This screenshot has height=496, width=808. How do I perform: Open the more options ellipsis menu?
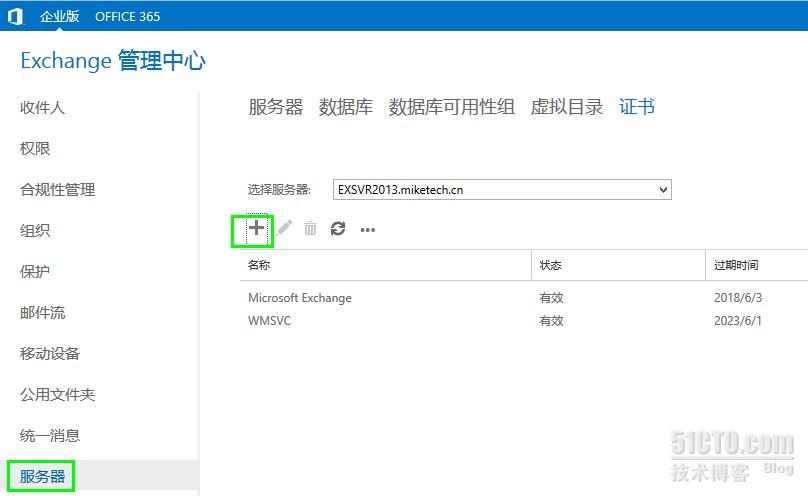(x=367, y=230)
